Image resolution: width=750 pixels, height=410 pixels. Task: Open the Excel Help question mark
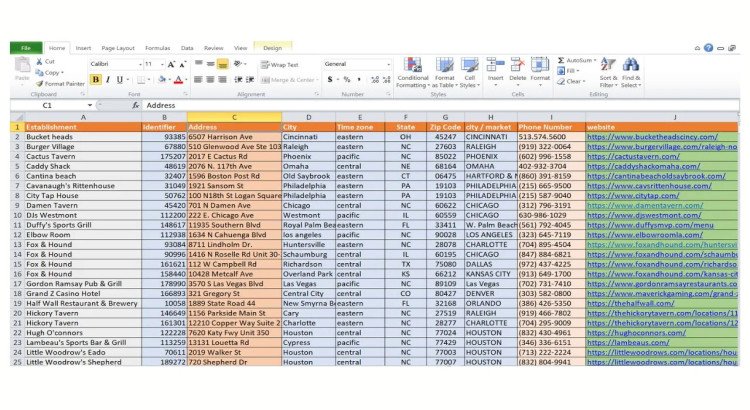(x=707, y=48)
